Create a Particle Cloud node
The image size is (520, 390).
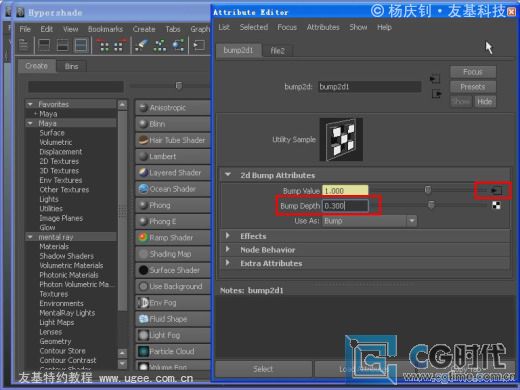pyautogui.click(x=173, y=351)
